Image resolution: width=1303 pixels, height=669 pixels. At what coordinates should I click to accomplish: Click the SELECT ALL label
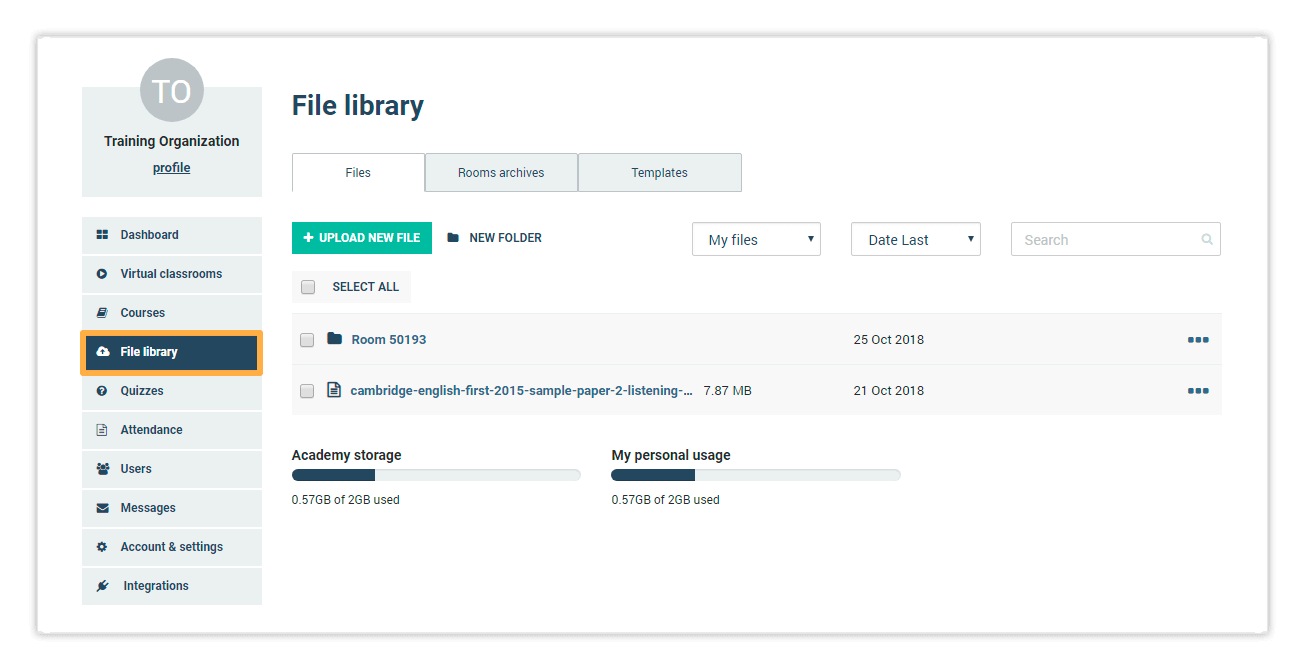(366, 287)
